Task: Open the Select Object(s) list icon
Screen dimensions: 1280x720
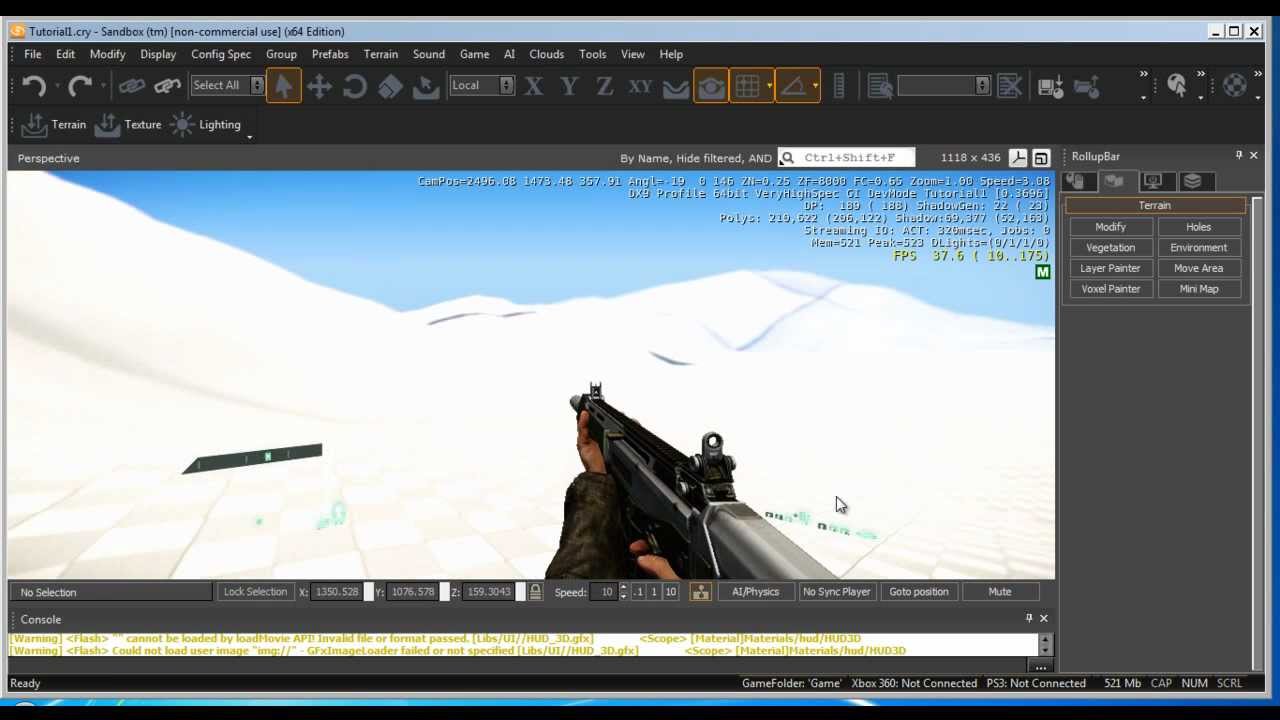Action: (x=880, y=86)
